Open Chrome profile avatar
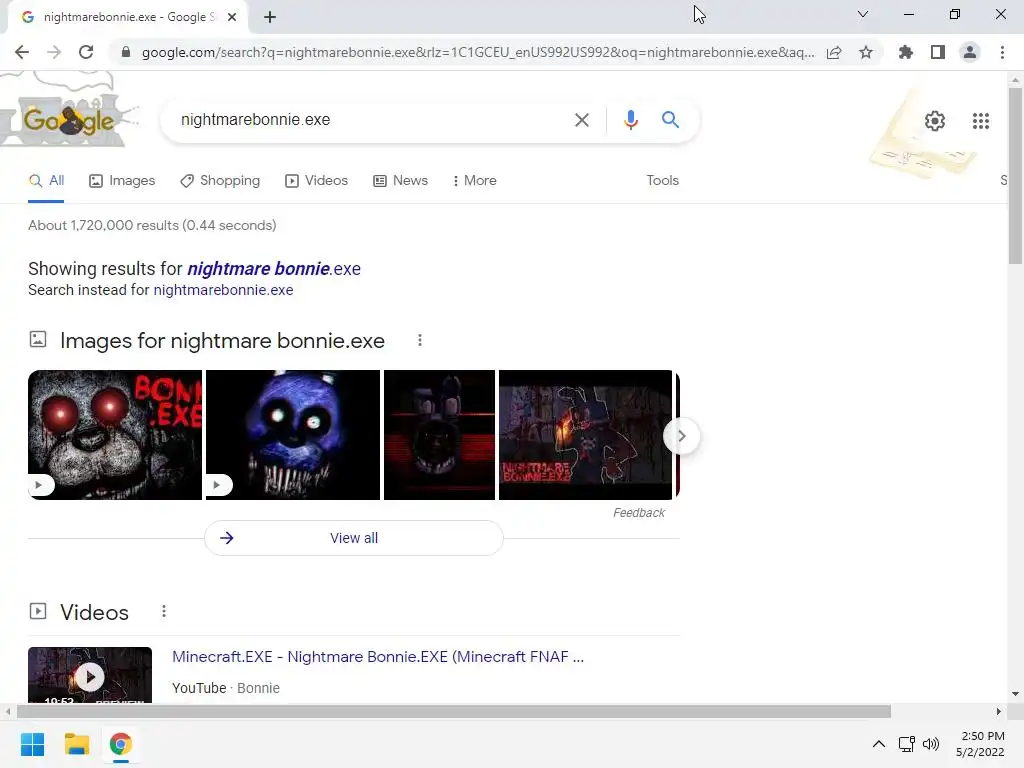Viewport: 1024px width, 768px height. (970, 52)
